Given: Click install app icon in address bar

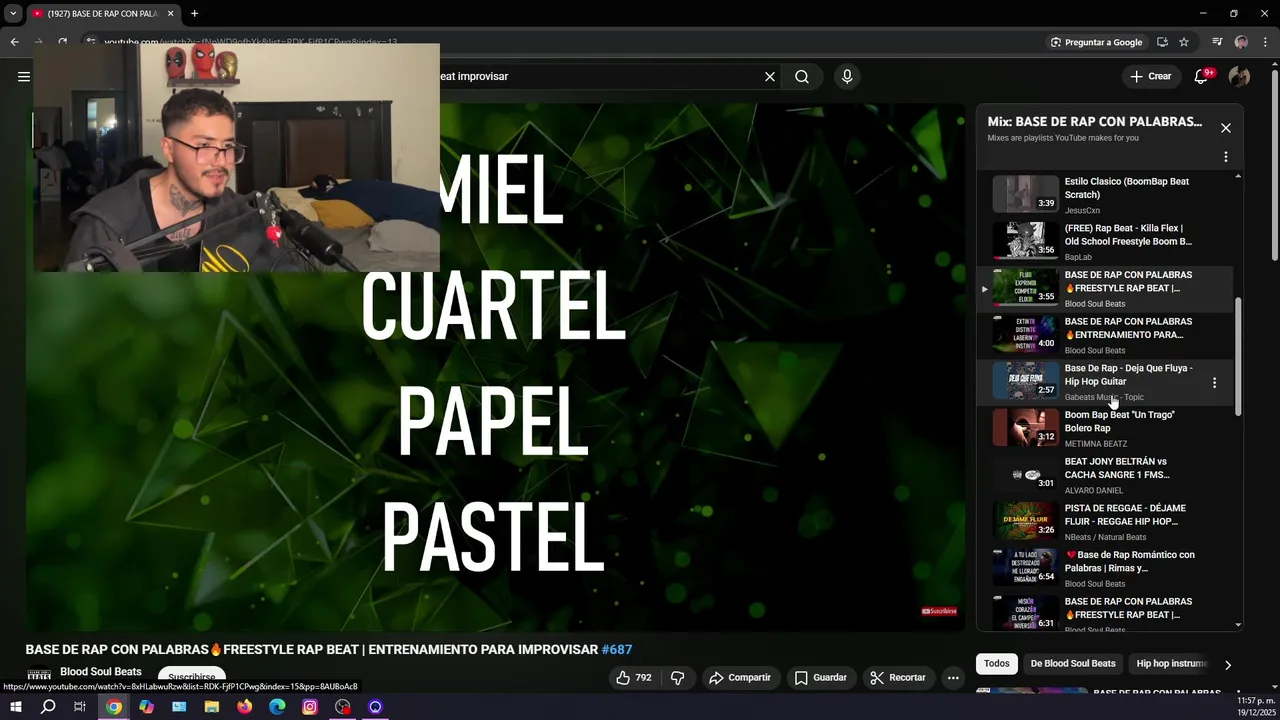Looking at the screenshot, I should click(1162, 42).
